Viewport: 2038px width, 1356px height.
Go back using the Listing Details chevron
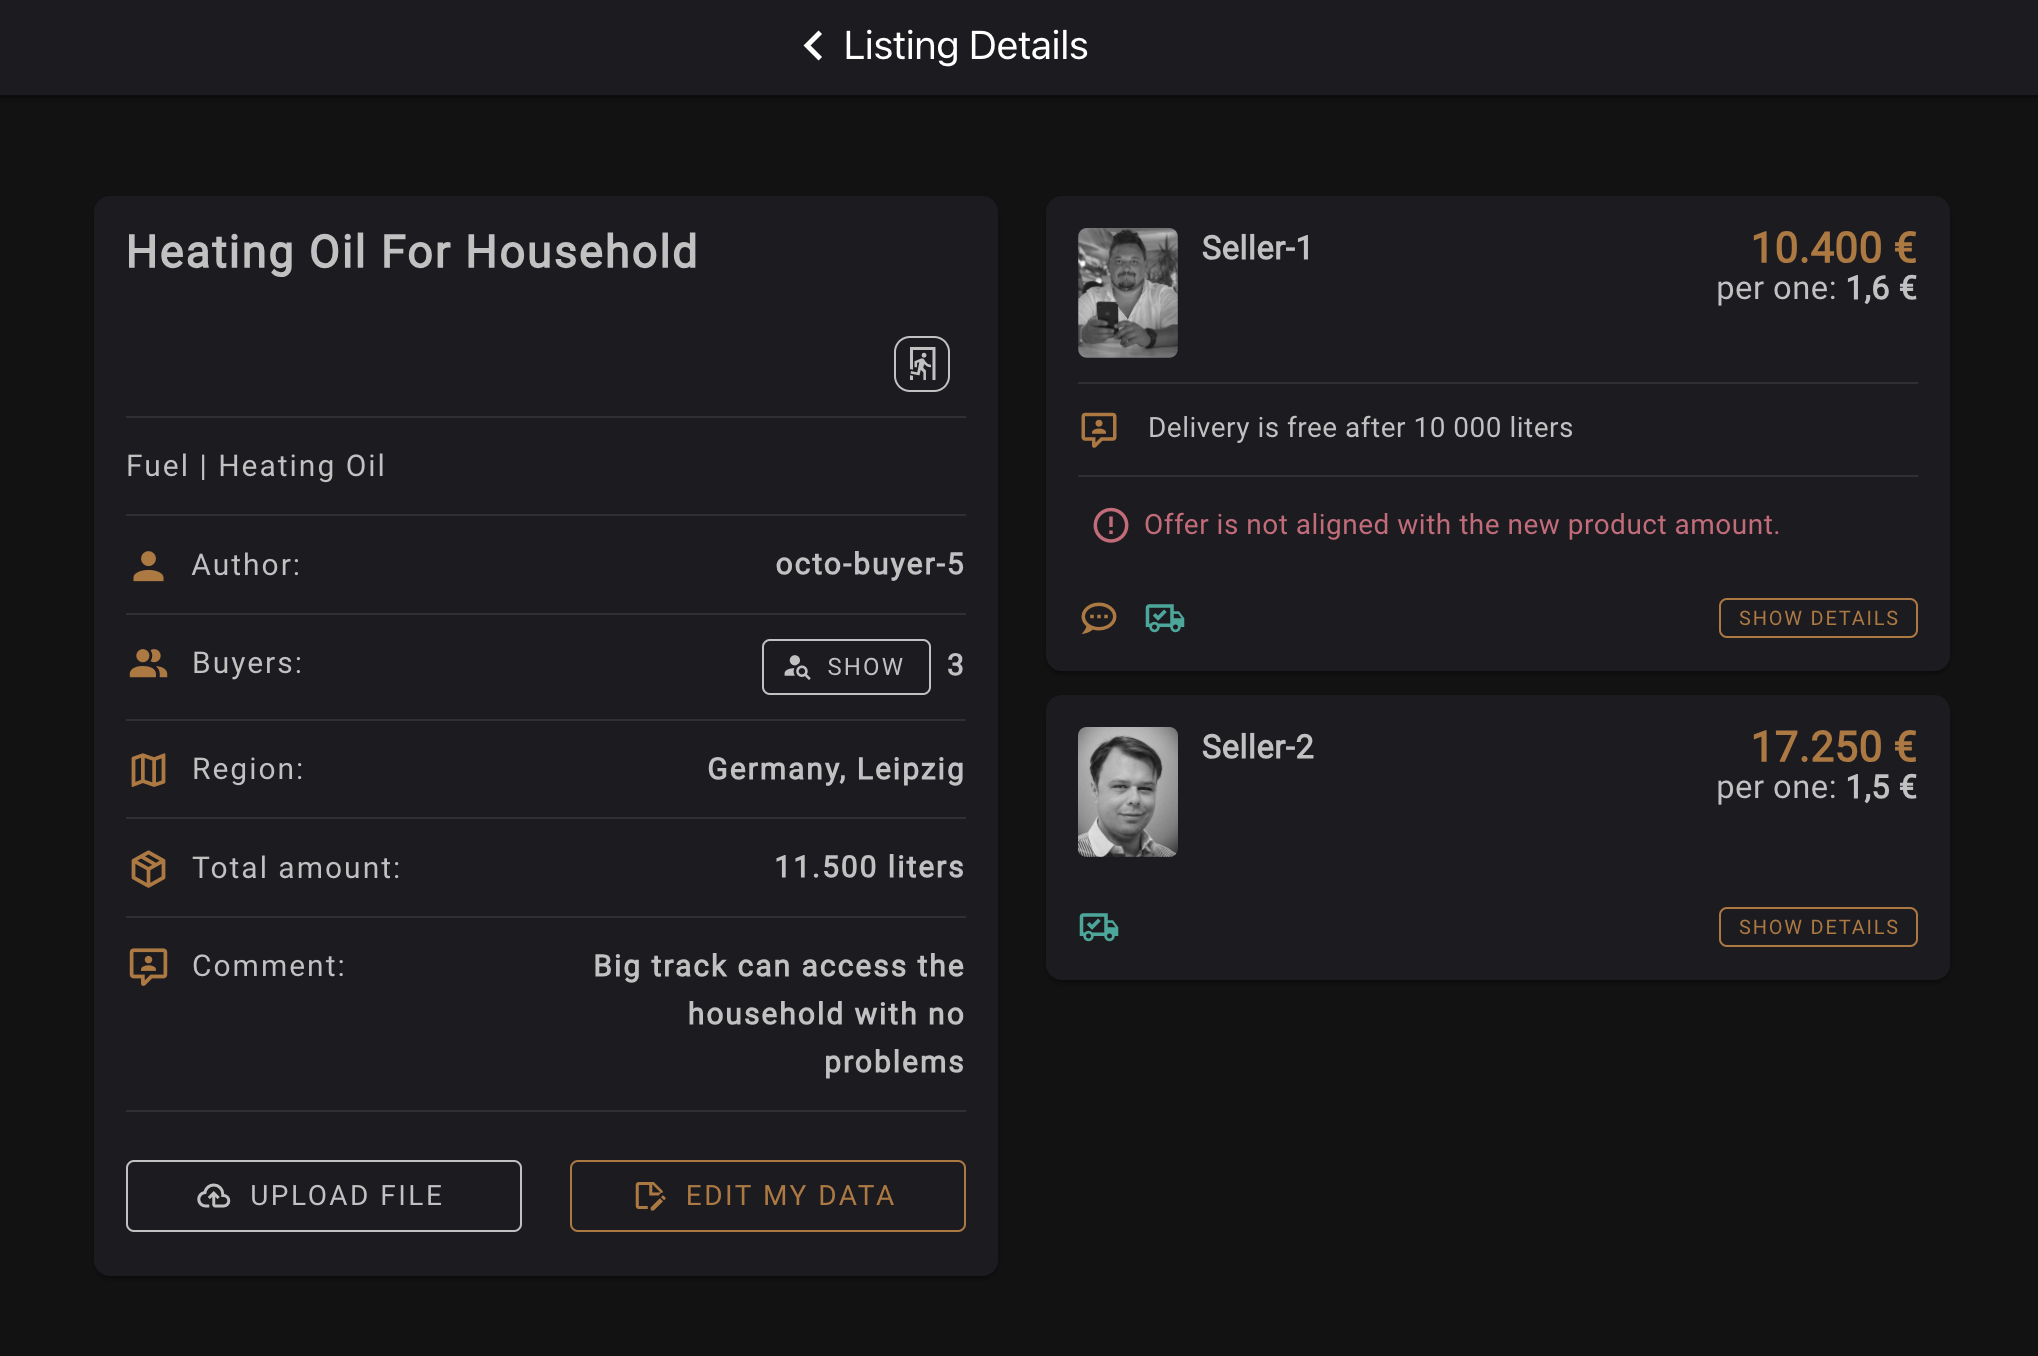pyautogui.click(x=814, y=46)
